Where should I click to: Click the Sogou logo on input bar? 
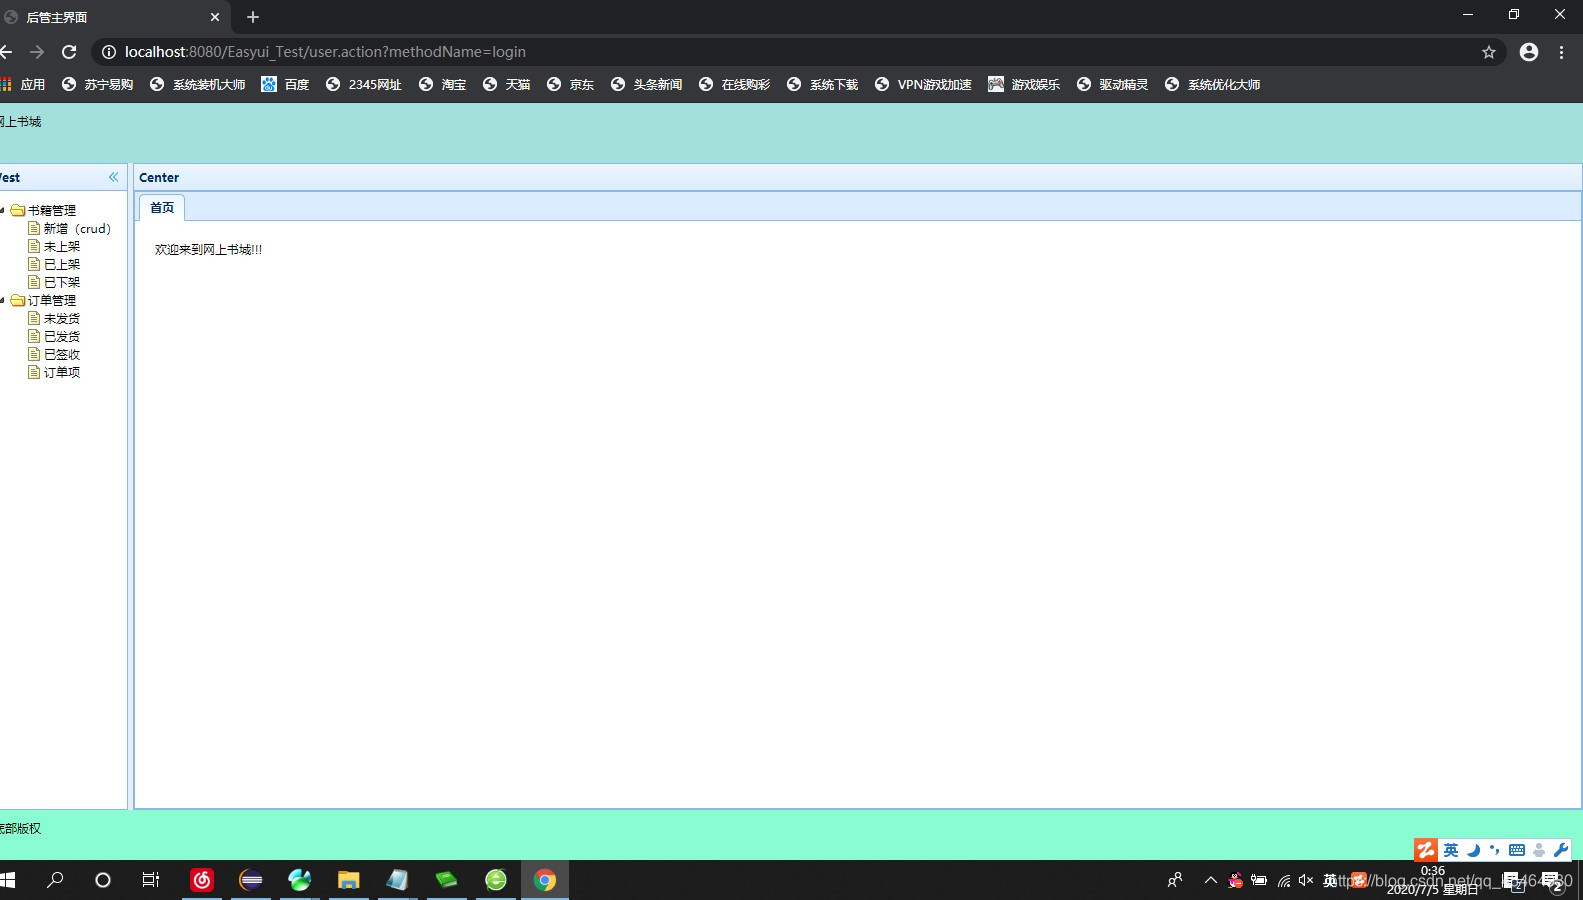1426,850
